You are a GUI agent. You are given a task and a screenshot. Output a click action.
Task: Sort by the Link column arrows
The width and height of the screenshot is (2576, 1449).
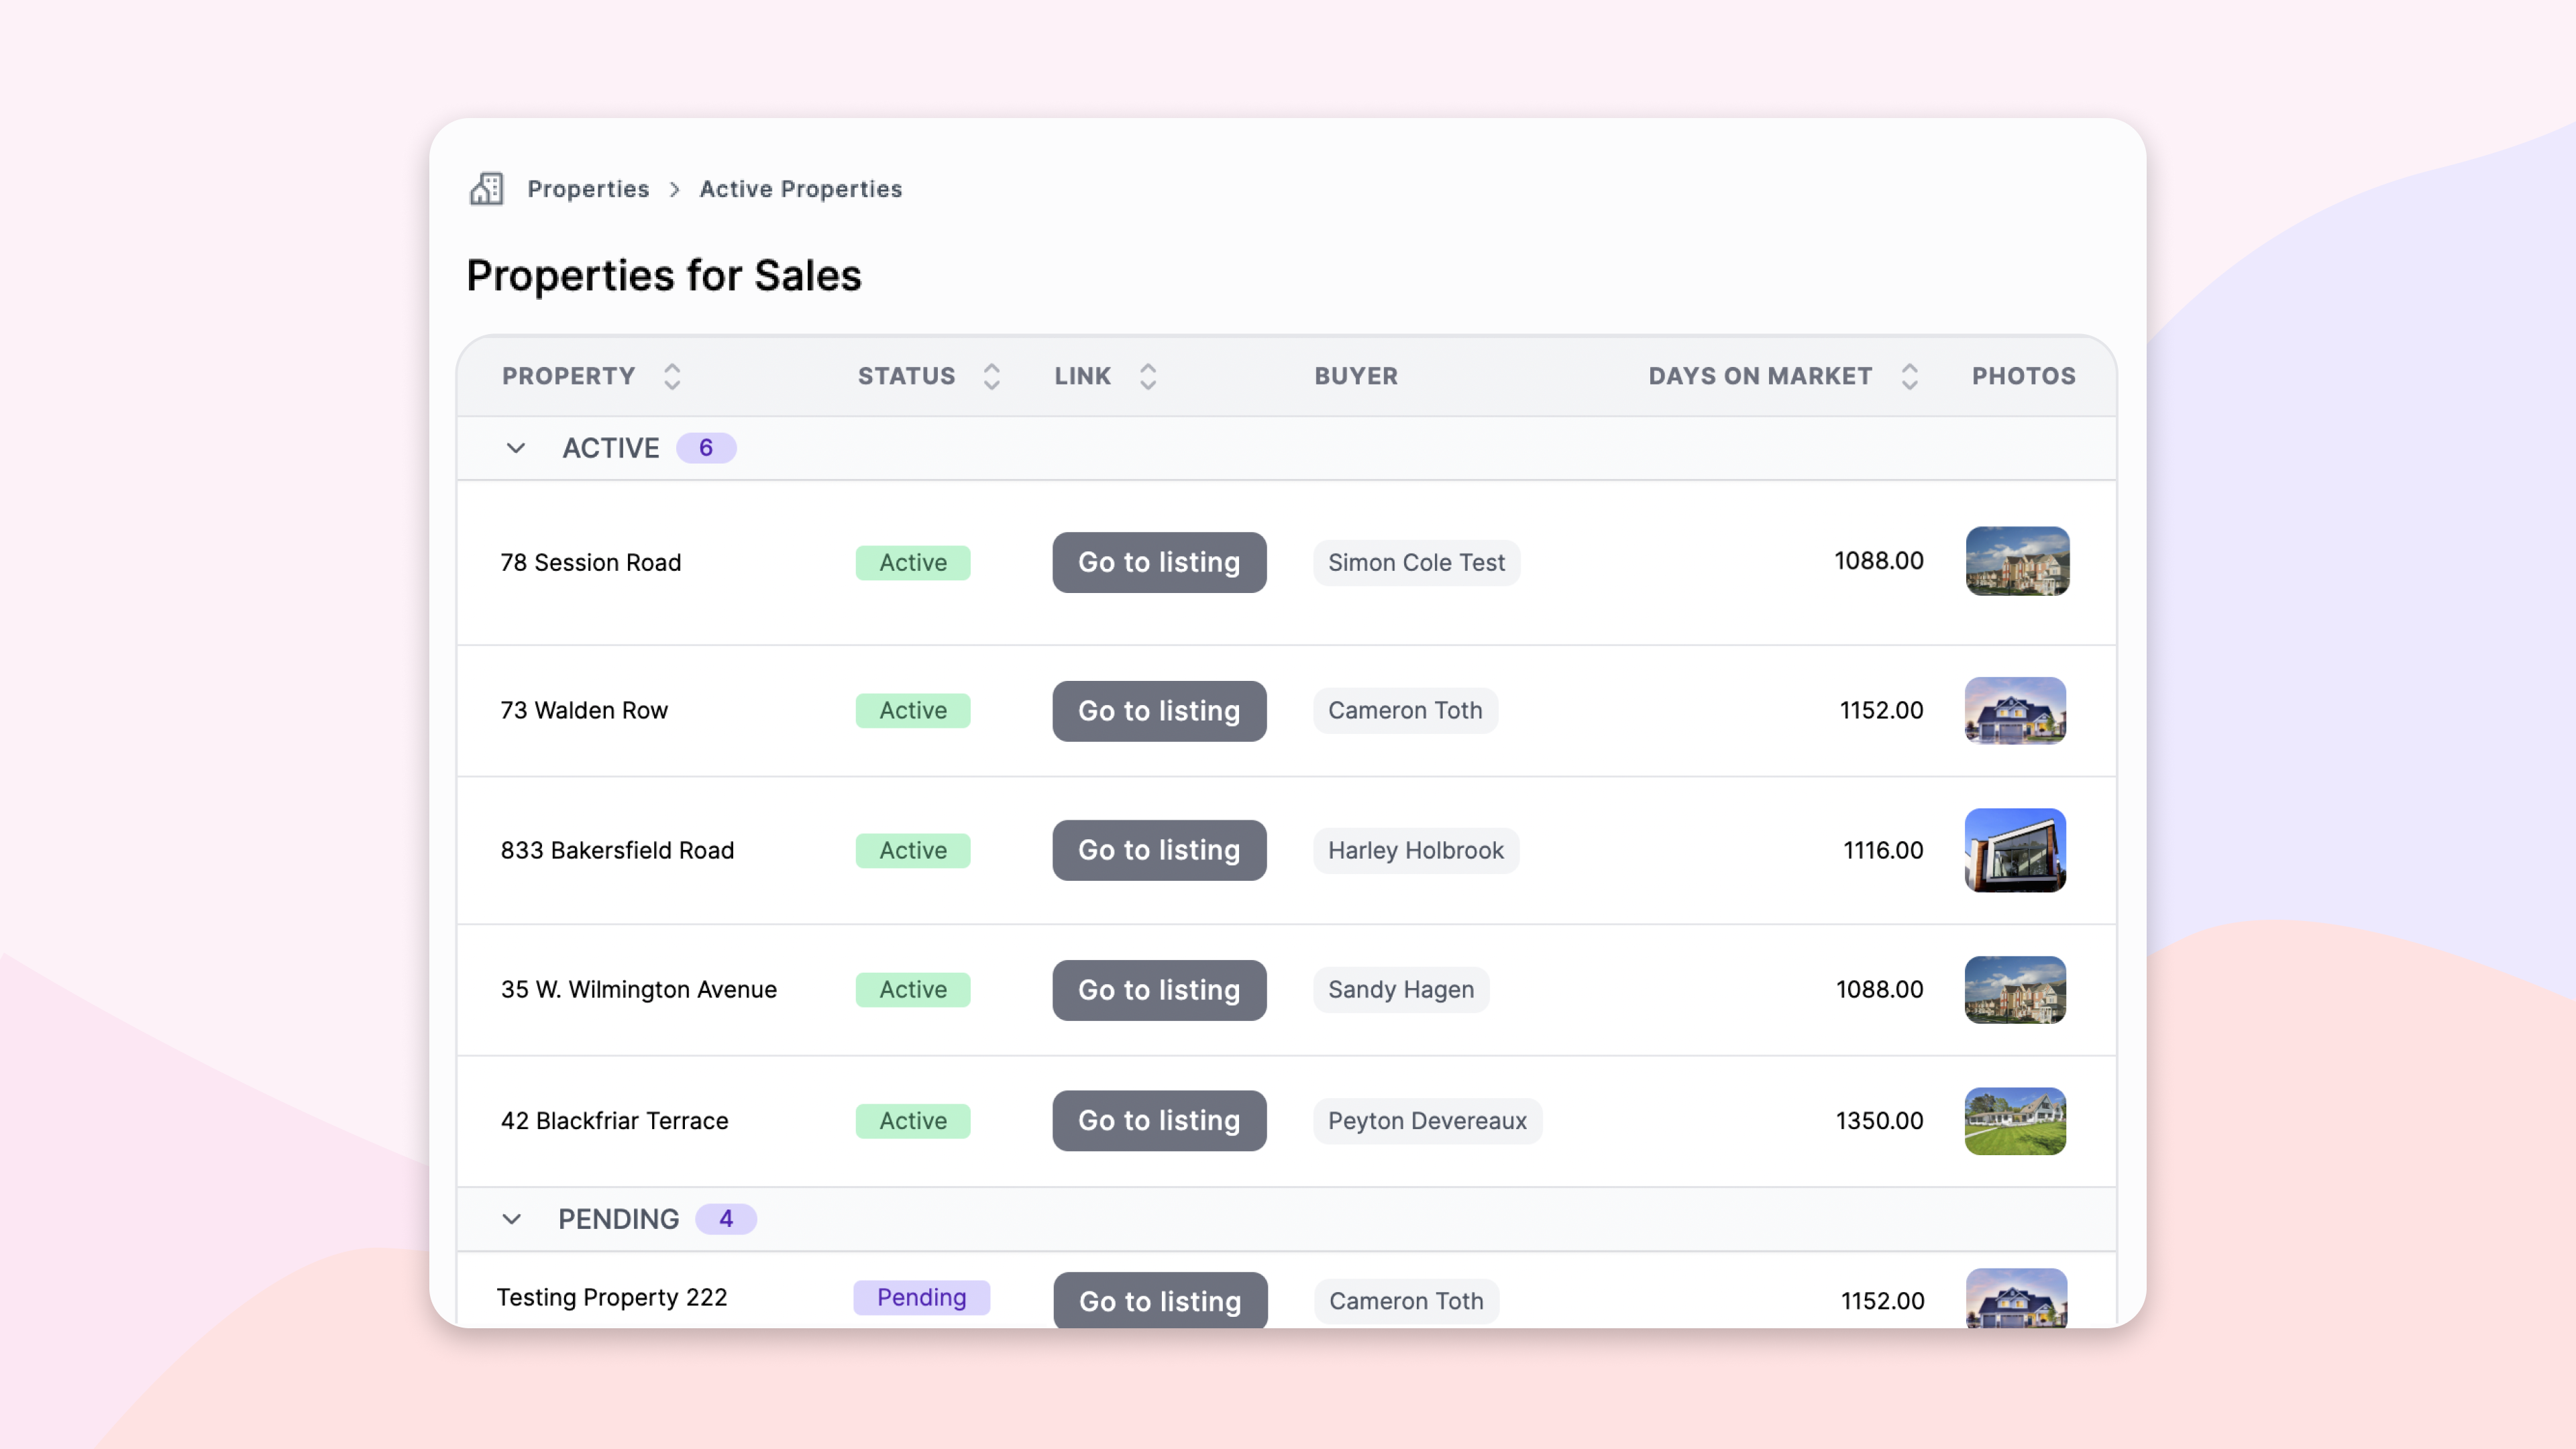[1148, 376]
